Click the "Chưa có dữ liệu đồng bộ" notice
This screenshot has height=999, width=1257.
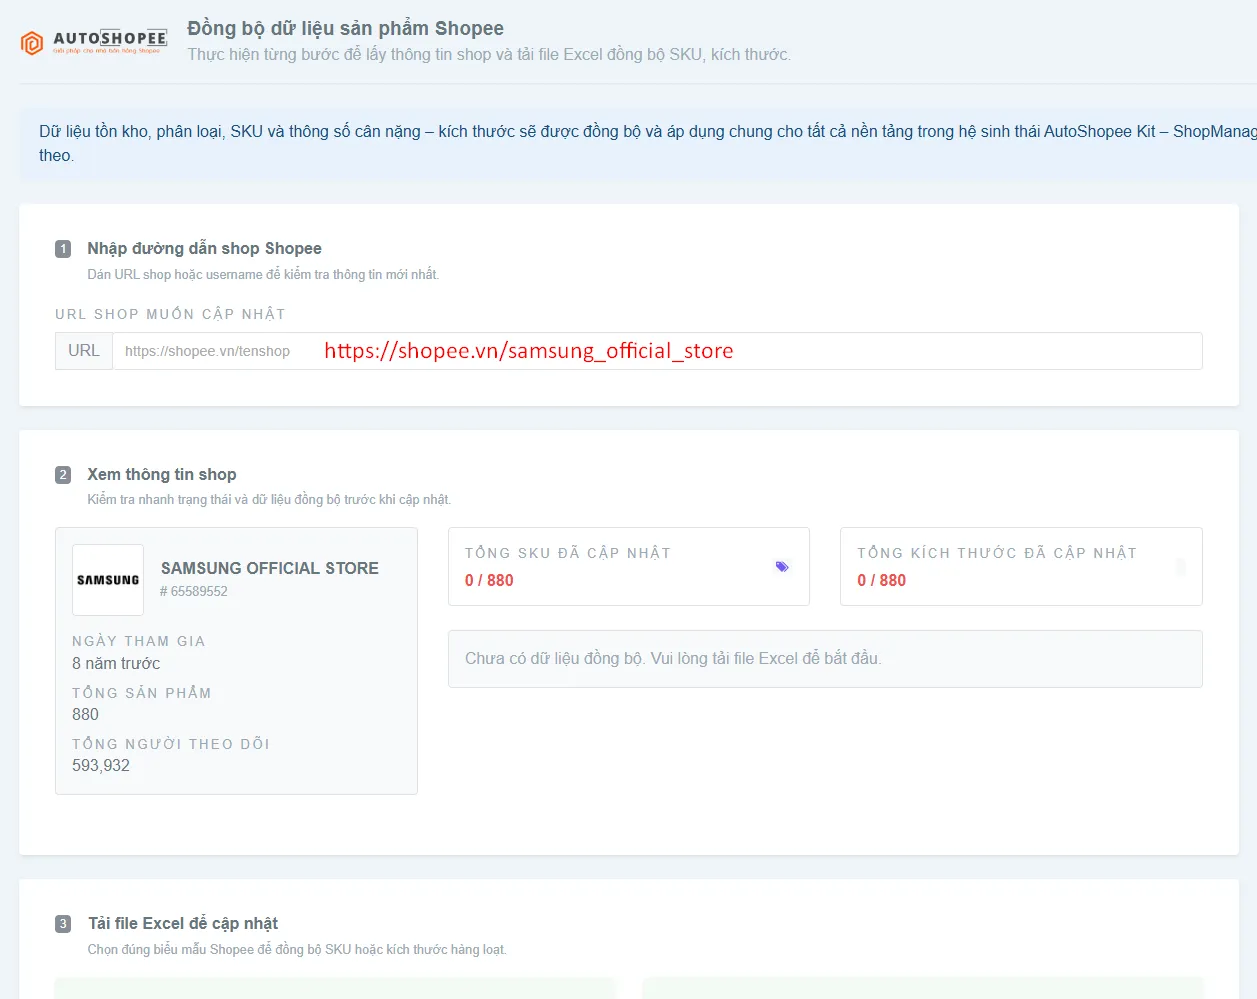pos(825,659)
